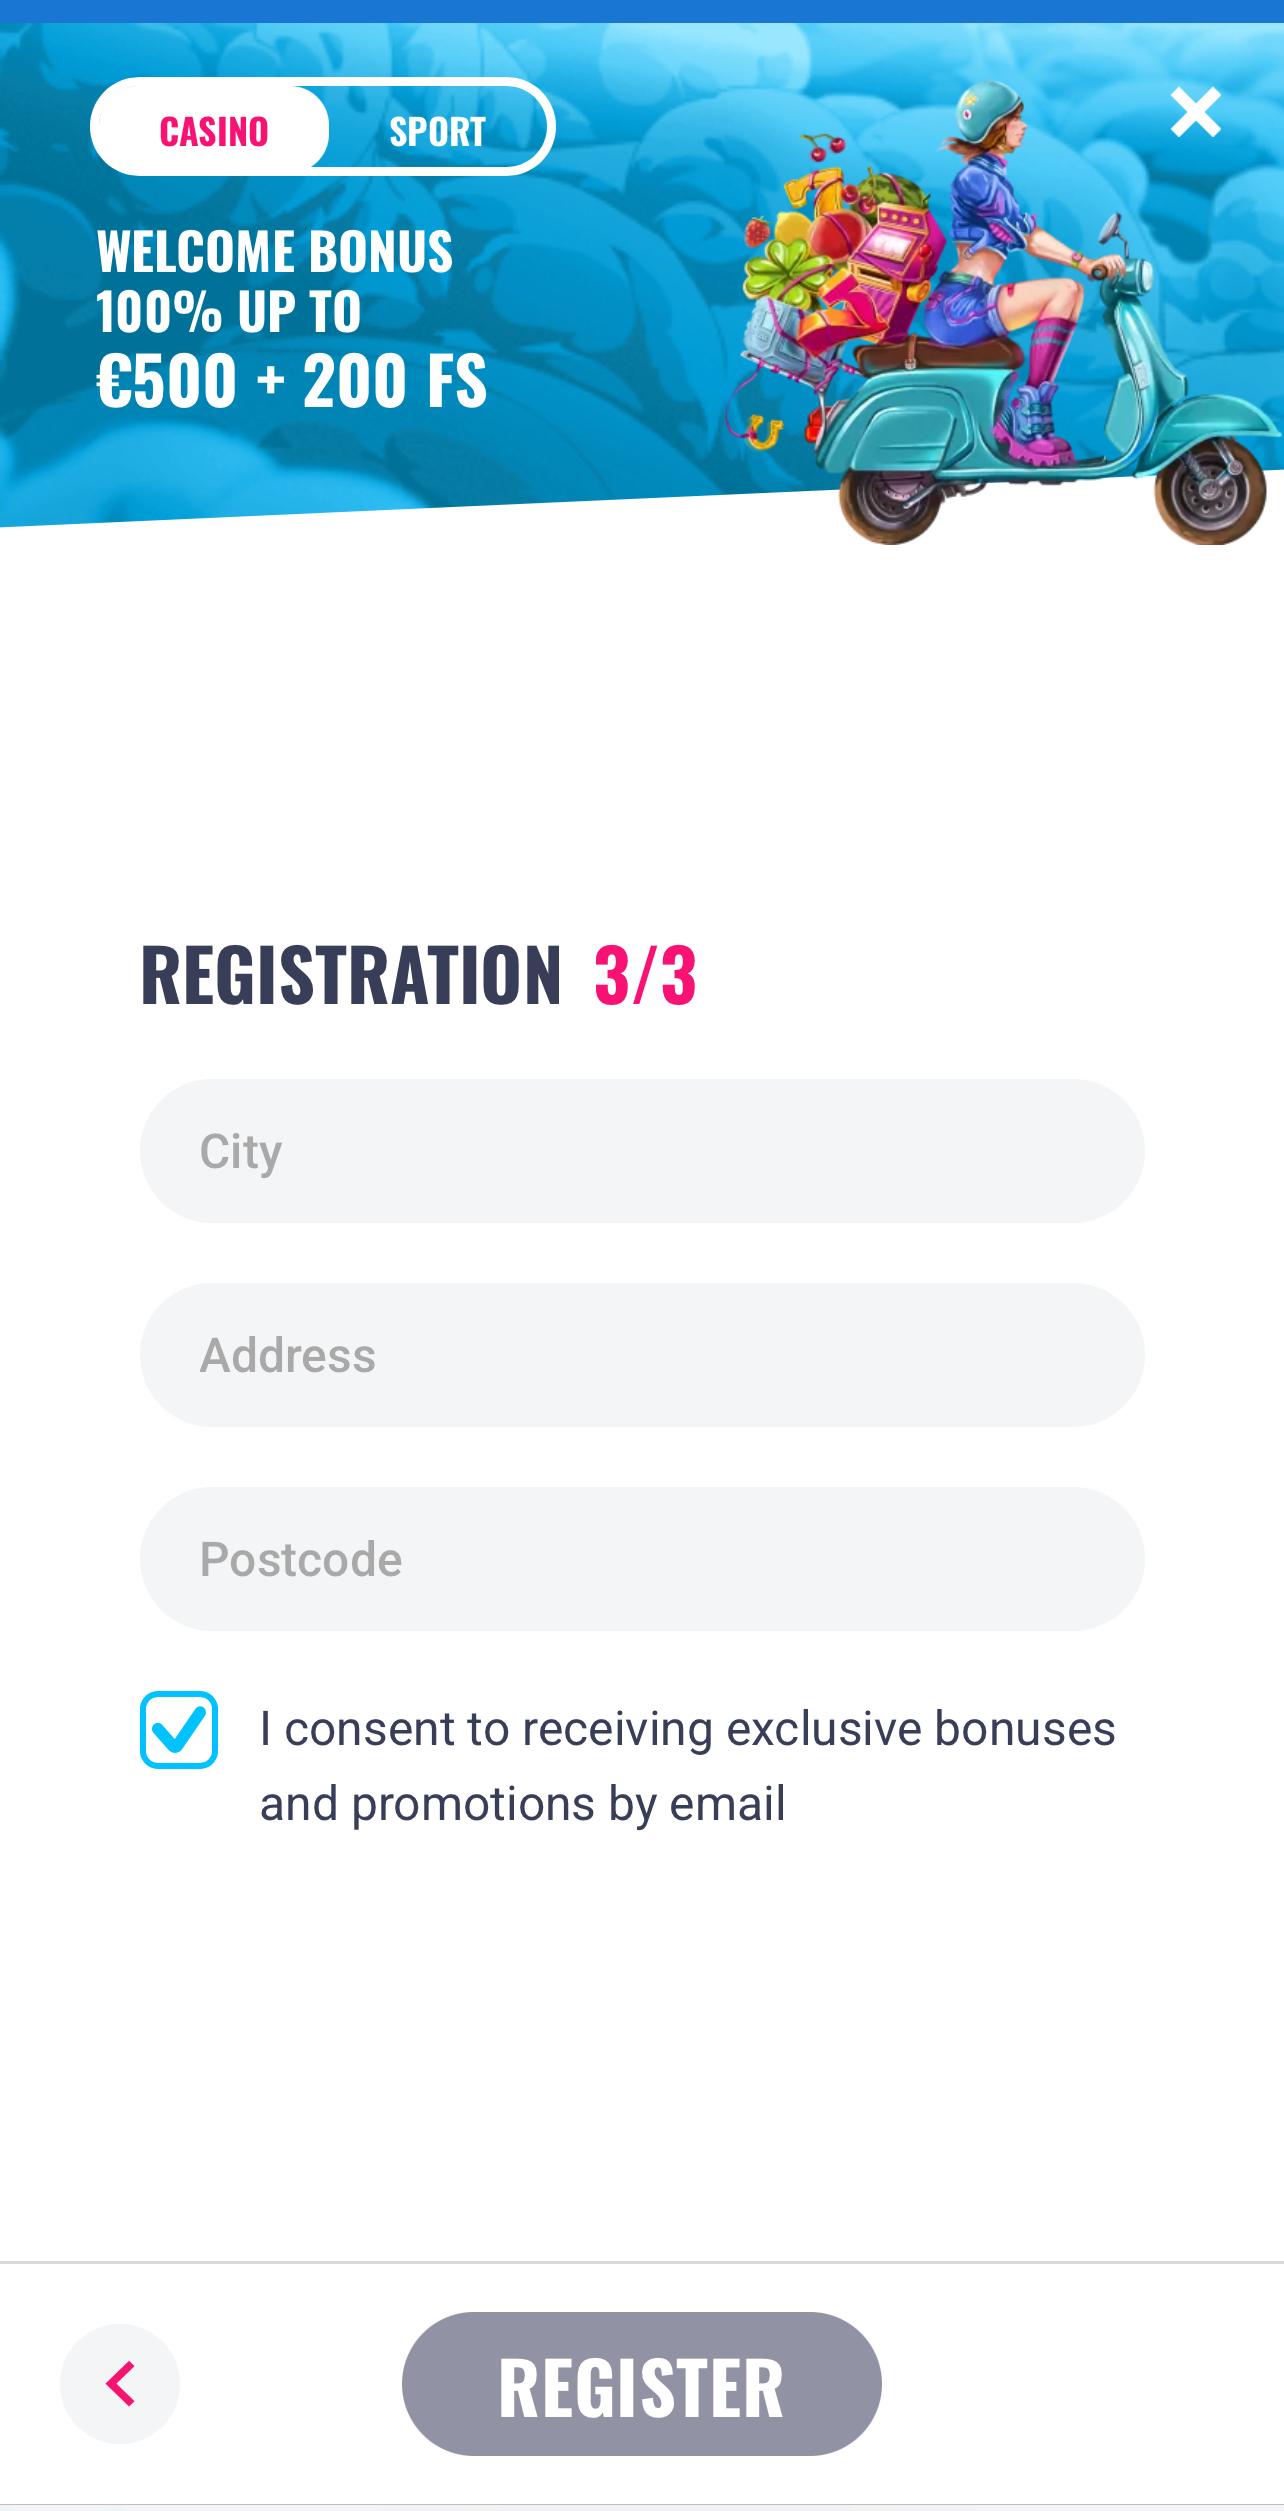
Task: Go back using the pink chevron arrow
Action: pyautogui.click(x=120, y=2383)
